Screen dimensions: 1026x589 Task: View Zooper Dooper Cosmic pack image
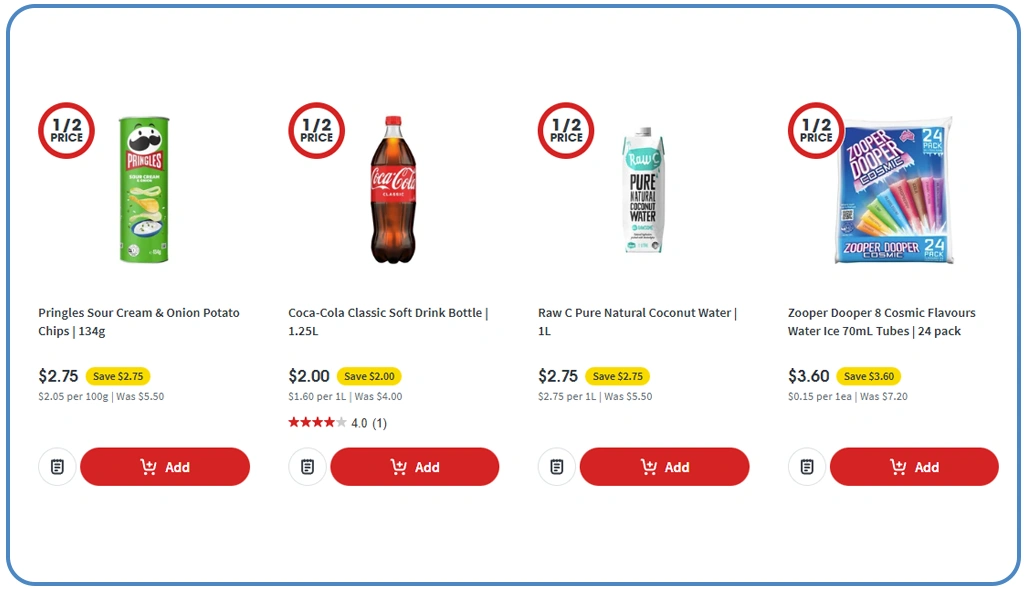click(x=895, y=190)
